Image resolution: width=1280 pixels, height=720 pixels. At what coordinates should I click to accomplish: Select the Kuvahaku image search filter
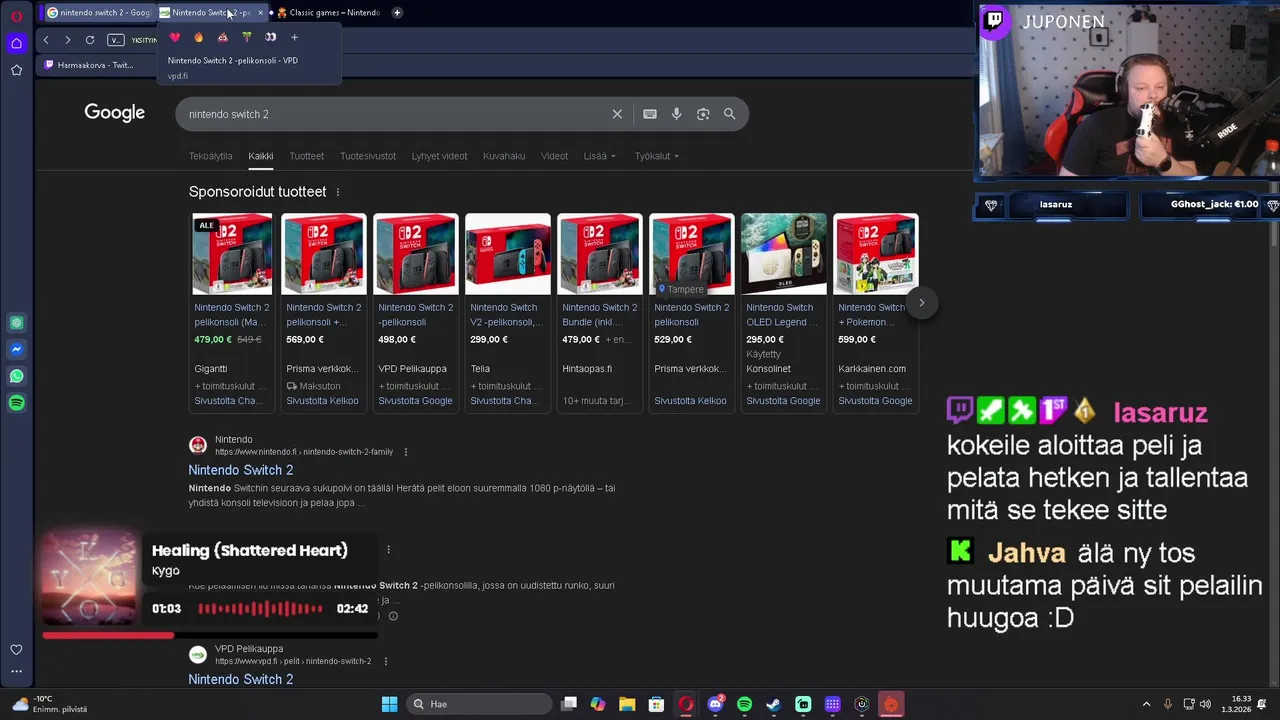click(504, 156)
